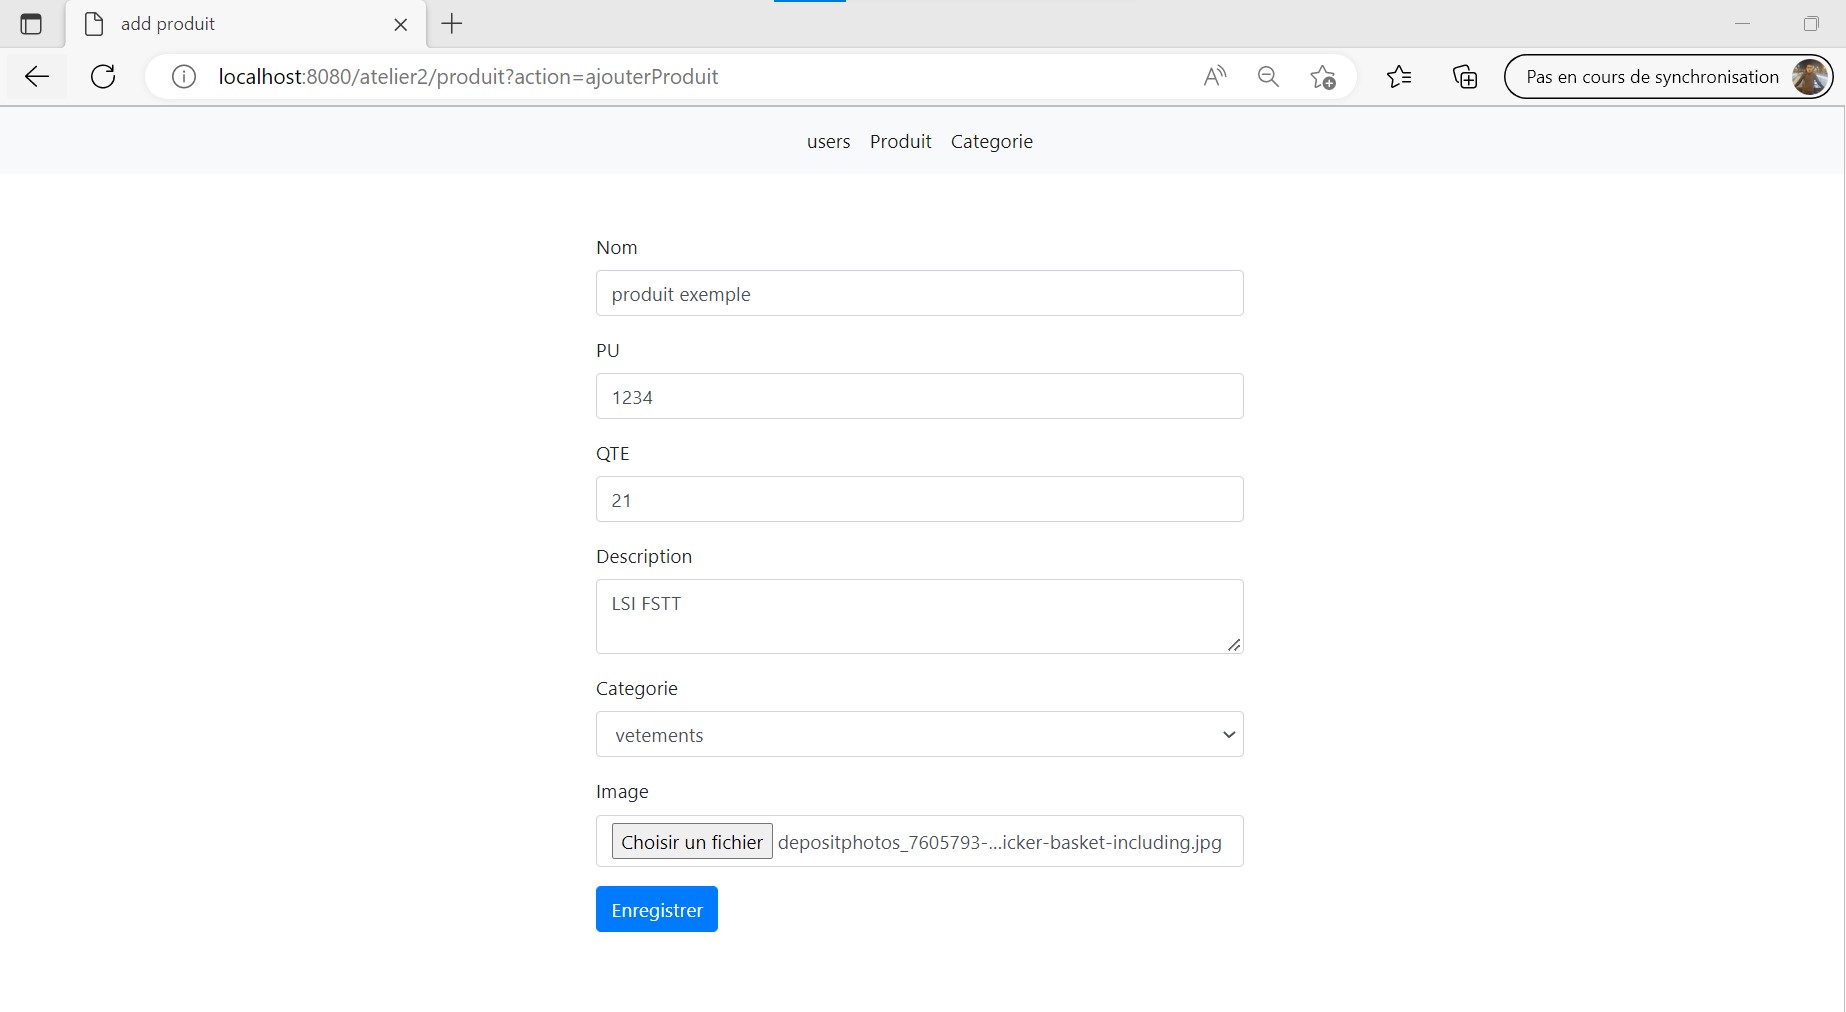
Task: Open the tab actions menu icon
Action: (32, 24)
